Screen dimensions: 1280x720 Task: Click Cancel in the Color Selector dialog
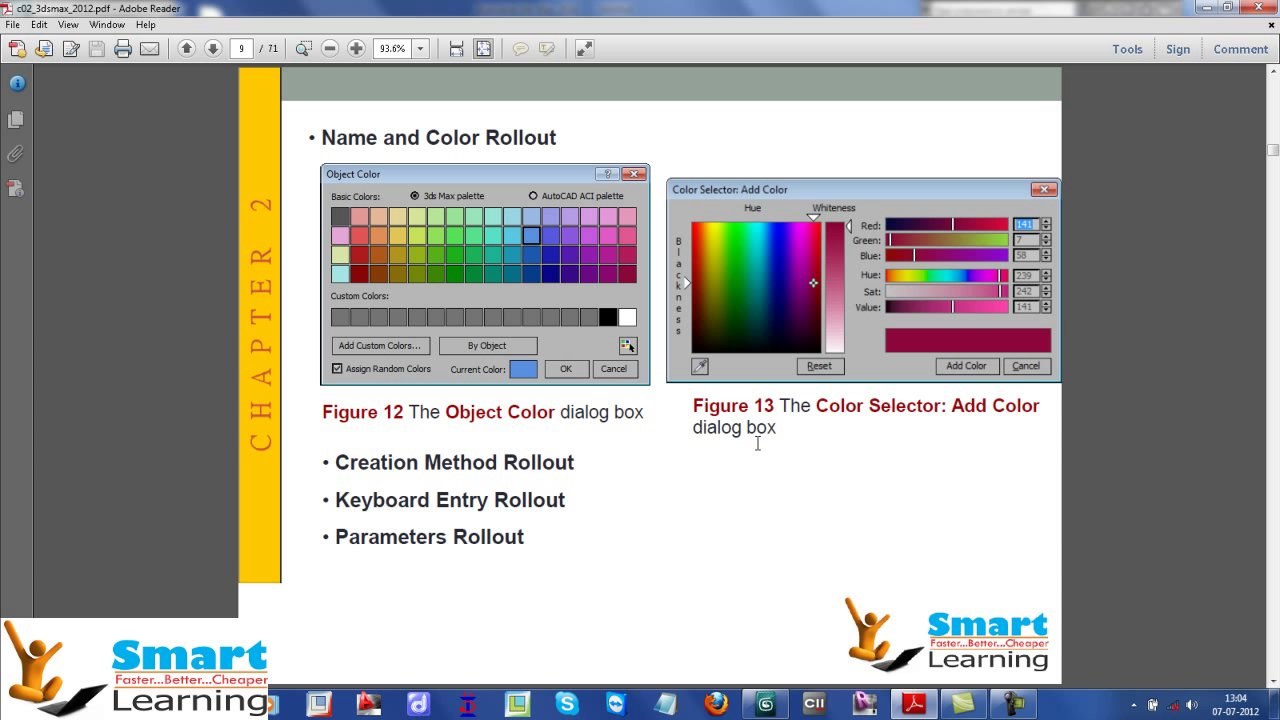pyautogui.click(x=1026, y=366)
